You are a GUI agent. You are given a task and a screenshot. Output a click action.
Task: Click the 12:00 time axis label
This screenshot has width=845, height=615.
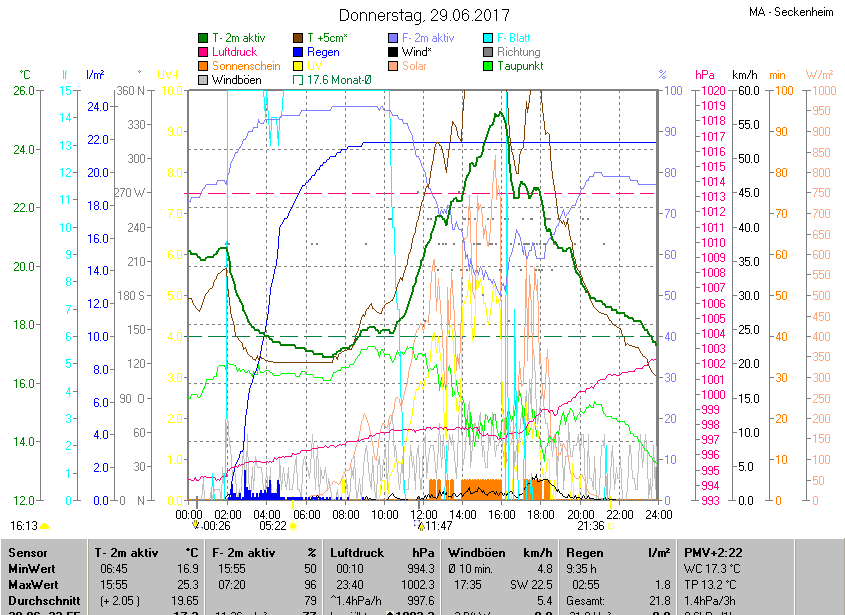coord(424,514)
